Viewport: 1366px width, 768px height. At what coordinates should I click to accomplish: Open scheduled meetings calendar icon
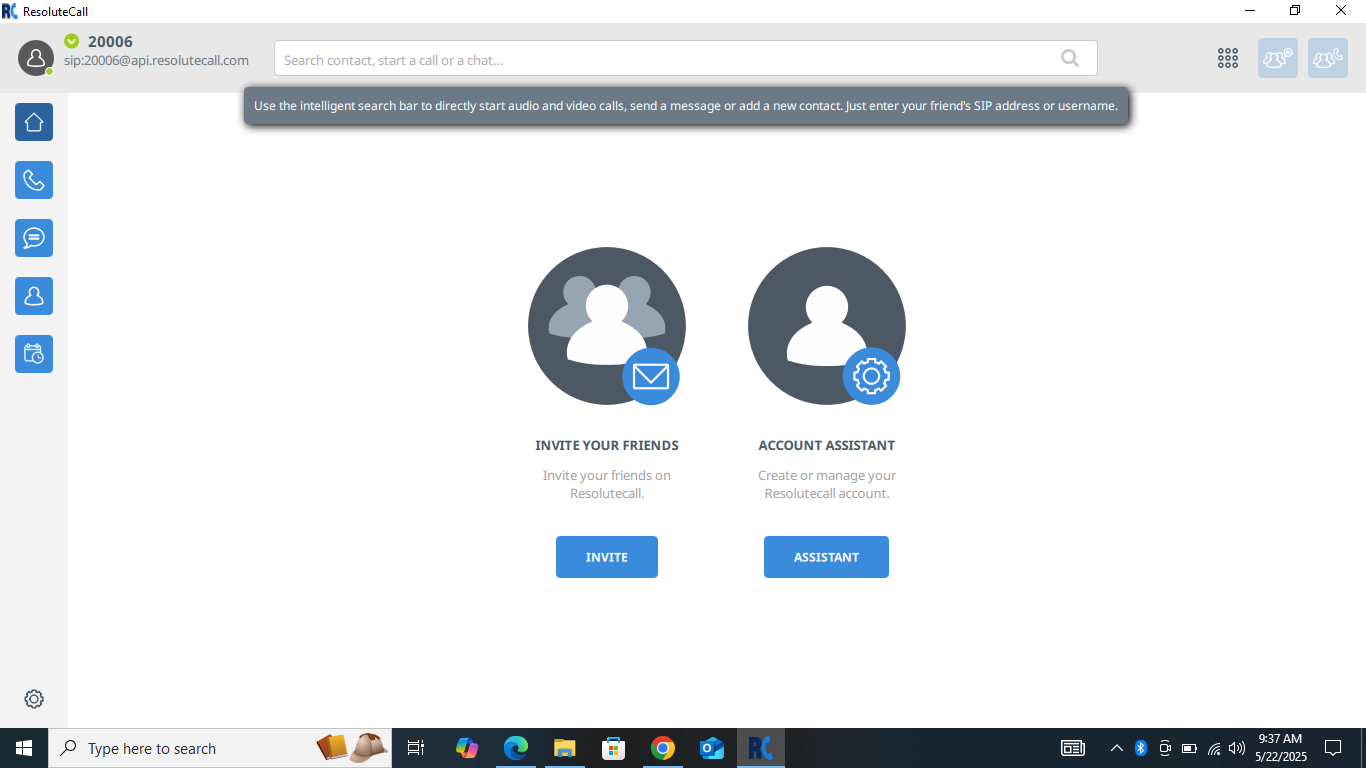point(34,354)
